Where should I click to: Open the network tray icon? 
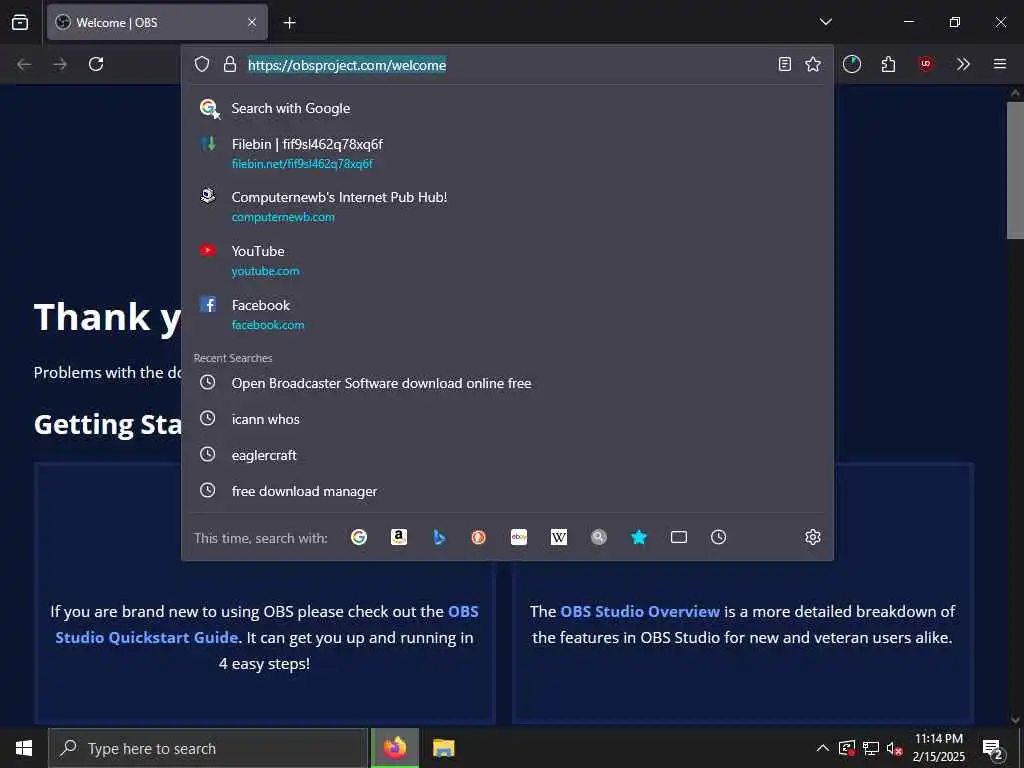tap(871, 748)
